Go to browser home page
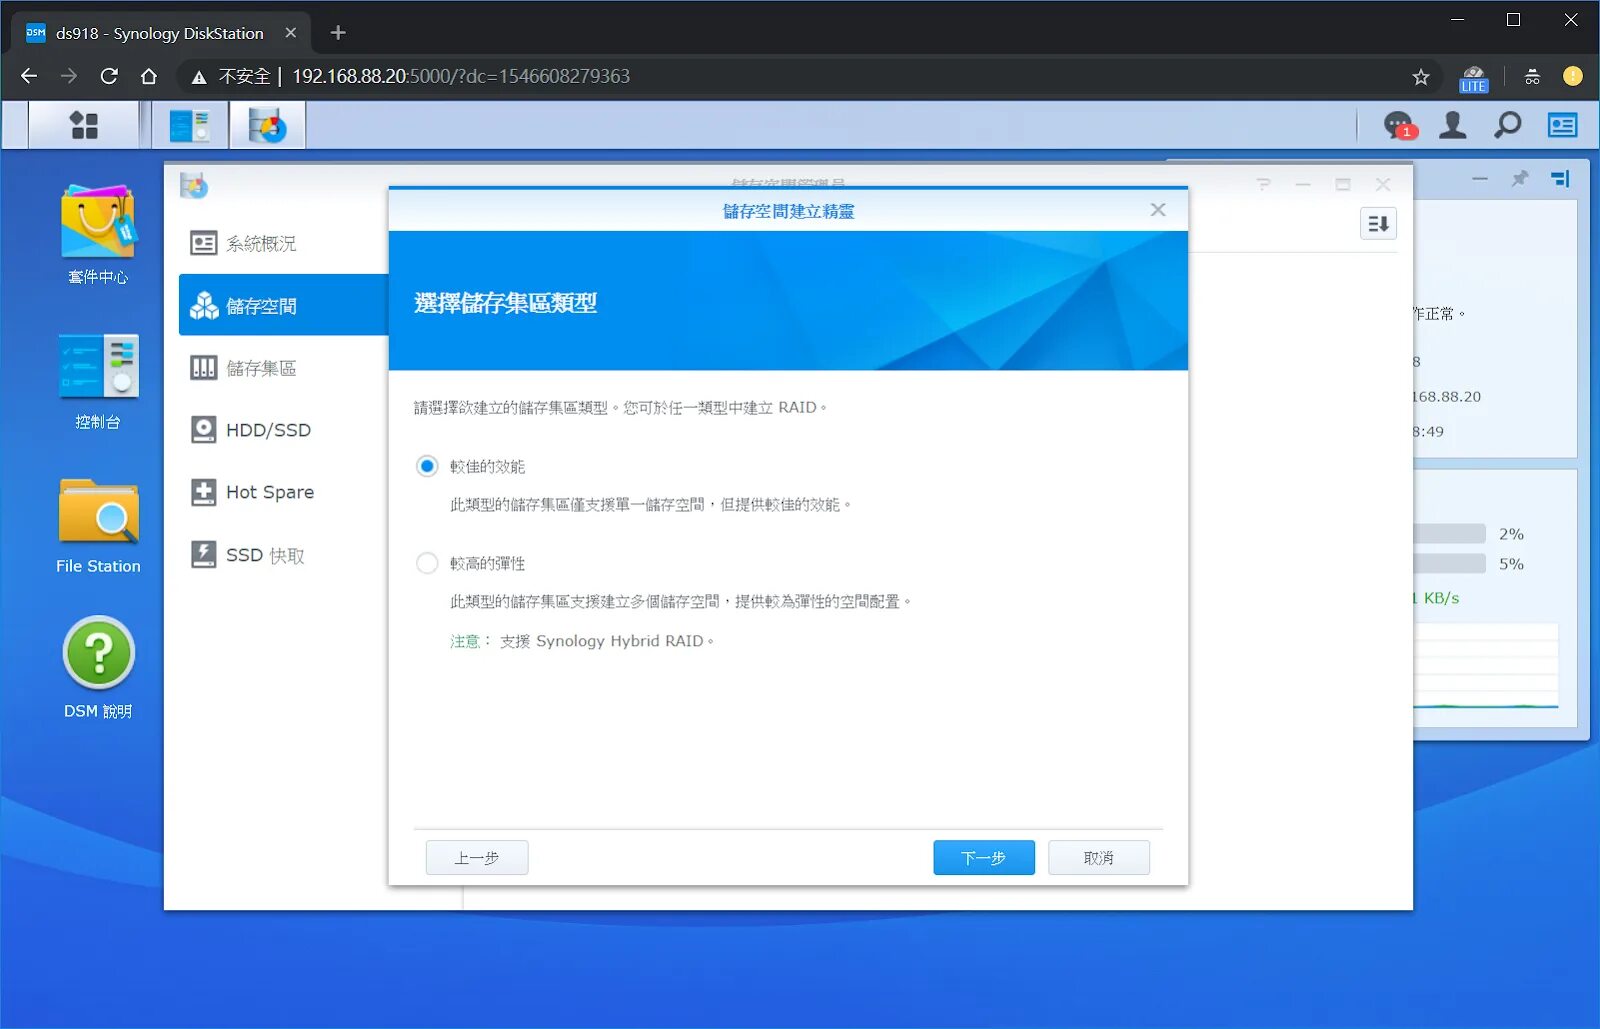Image resolution: width=1600 pixels, height=1029 pixels. pos(149,76)
